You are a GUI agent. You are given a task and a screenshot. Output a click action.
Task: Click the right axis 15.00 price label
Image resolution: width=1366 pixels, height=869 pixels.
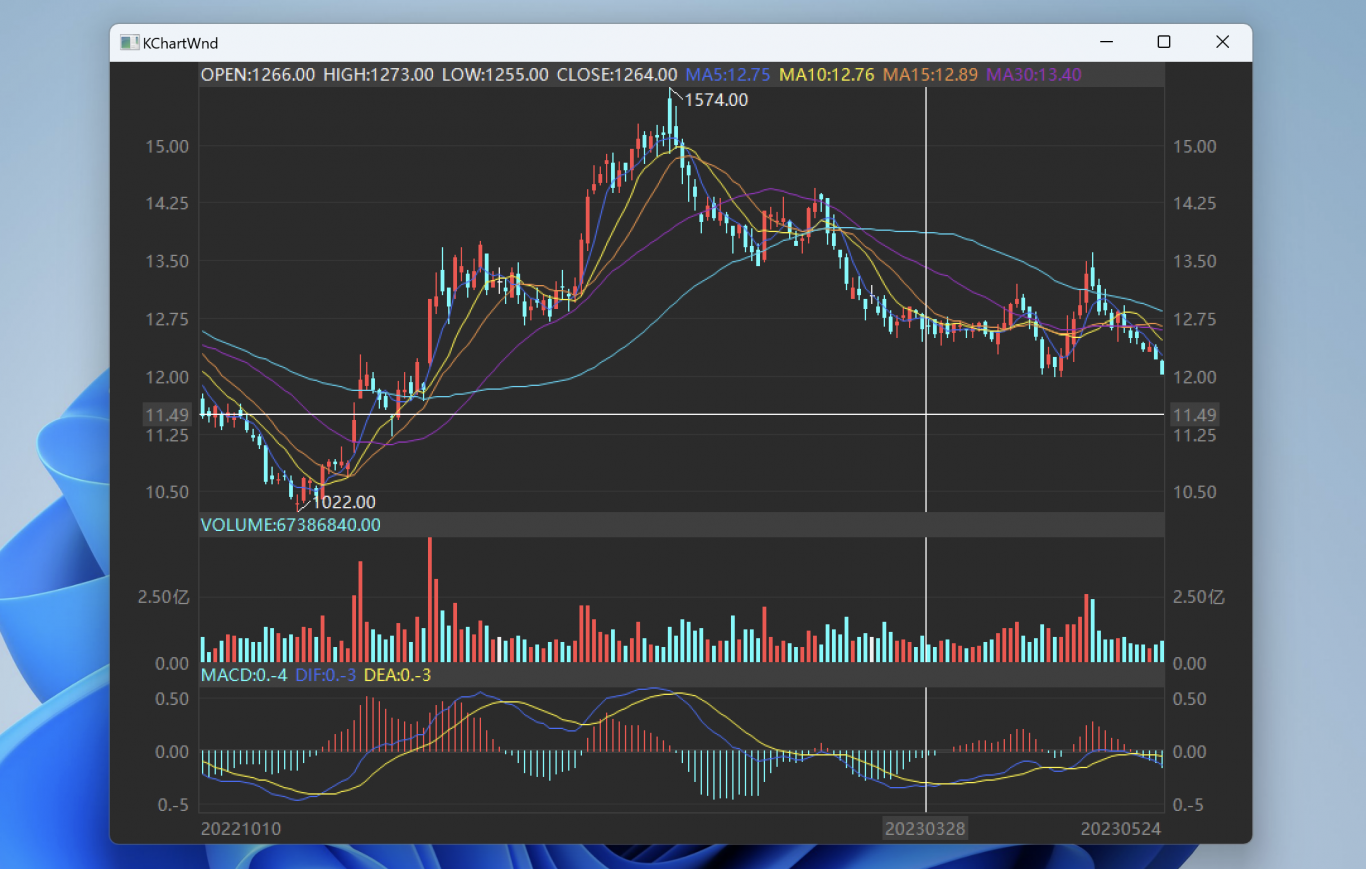pos(1195,146)
